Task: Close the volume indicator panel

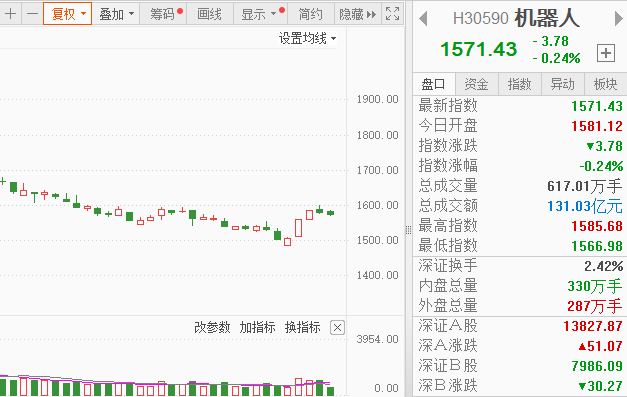Action: [x=337, y=328]
